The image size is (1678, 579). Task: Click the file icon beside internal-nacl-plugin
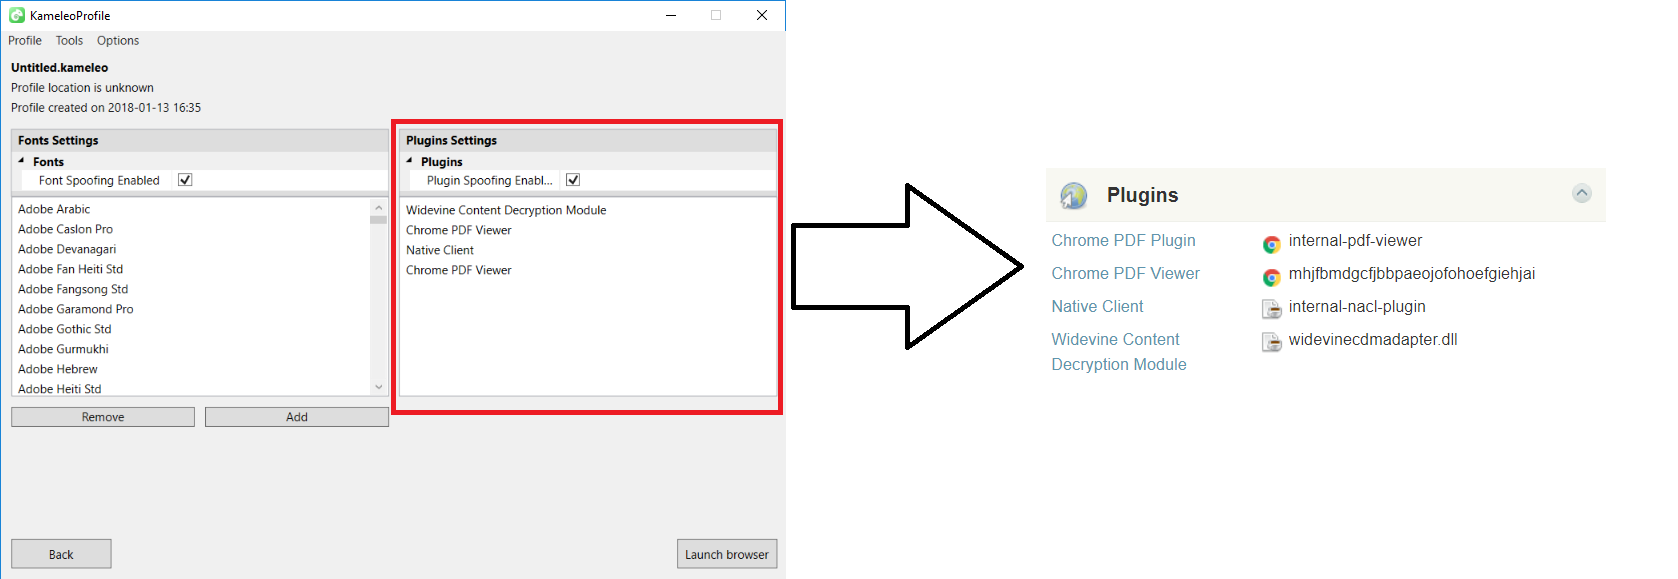coord(1271,309)
